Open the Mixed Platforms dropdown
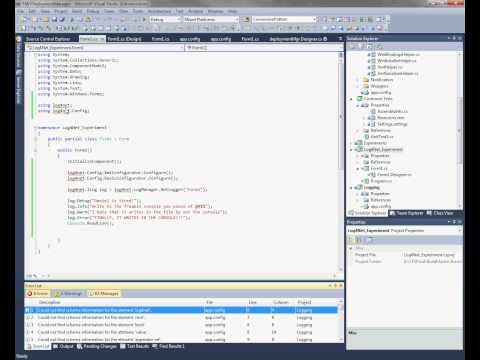Screen dimensions: 480x360 click(211, 20)
